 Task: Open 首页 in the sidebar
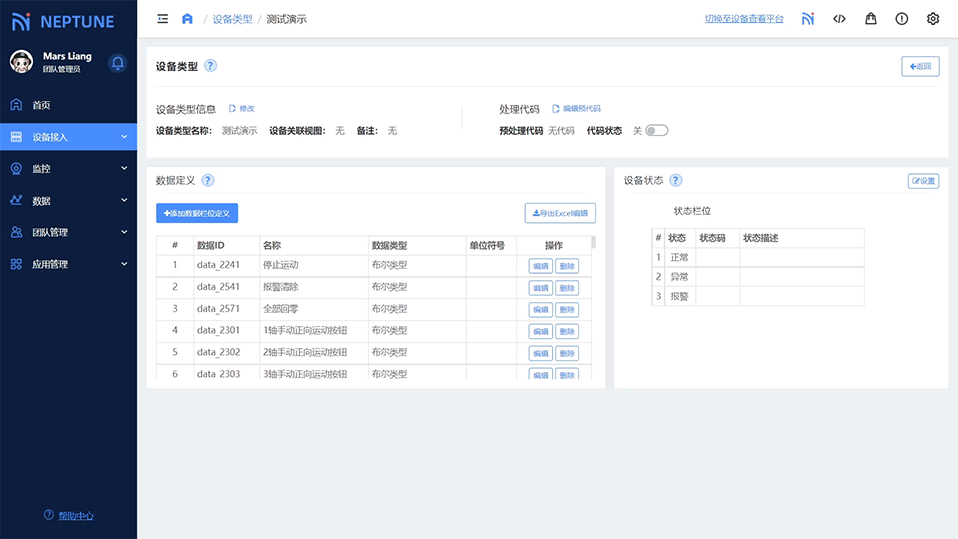(x=41, y=105)
